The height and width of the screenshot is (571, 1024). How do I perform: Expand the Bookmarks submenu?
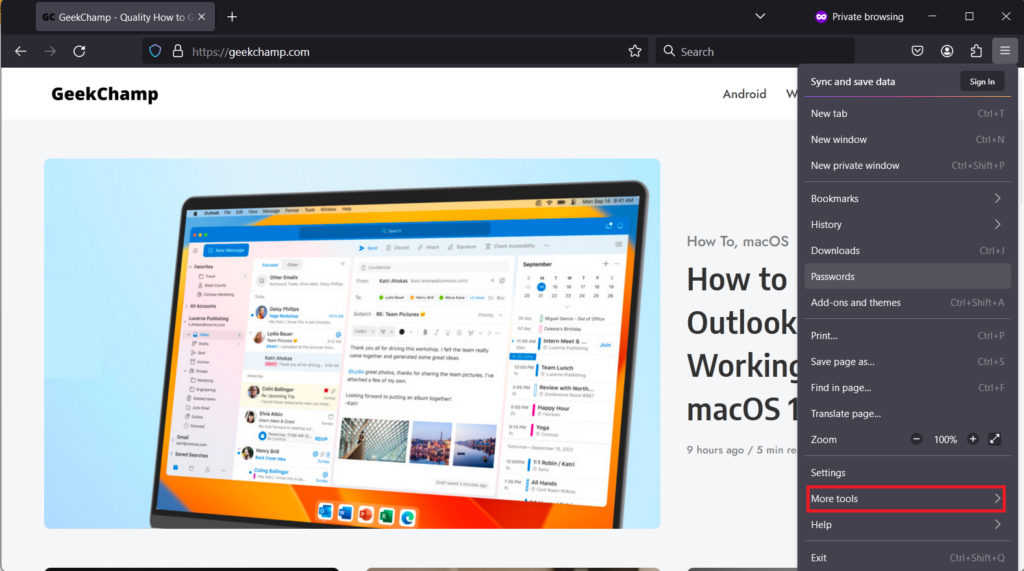point(905,198)
